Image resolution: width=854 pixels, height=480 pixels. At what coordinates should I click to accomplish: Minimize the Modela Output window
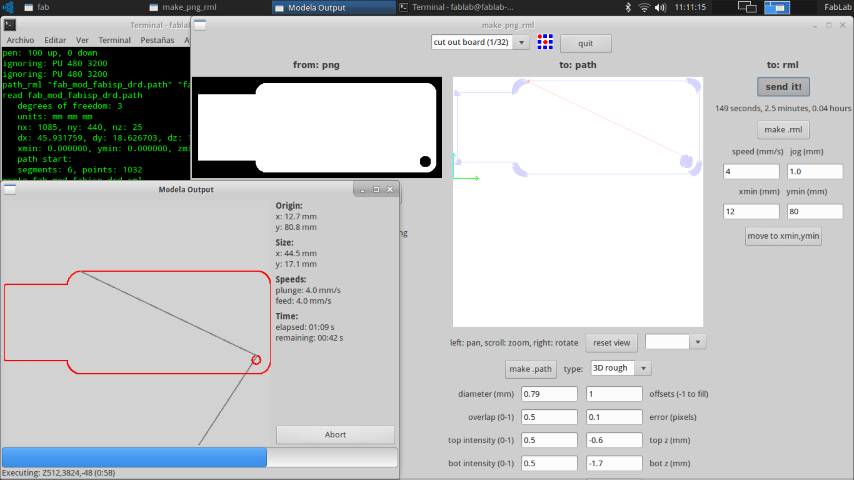pos(362,190)
